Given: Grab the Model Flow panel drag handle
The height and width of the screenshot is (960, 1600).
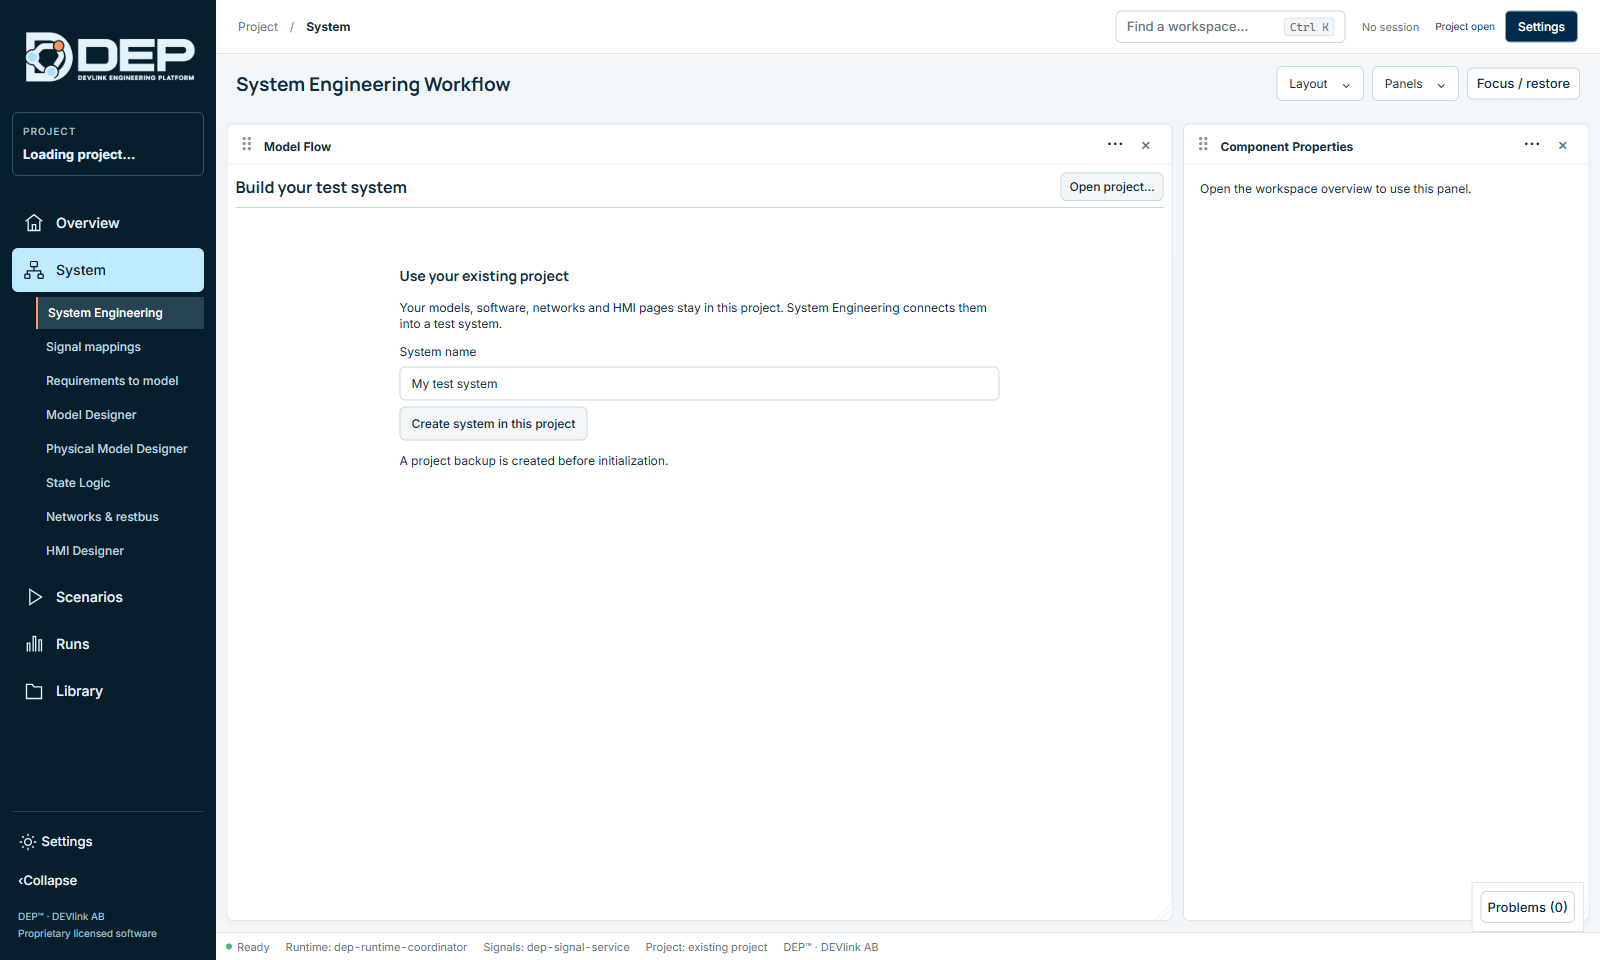Looking at the screenshot, I should pyautogui.click(x=247, y=145).
